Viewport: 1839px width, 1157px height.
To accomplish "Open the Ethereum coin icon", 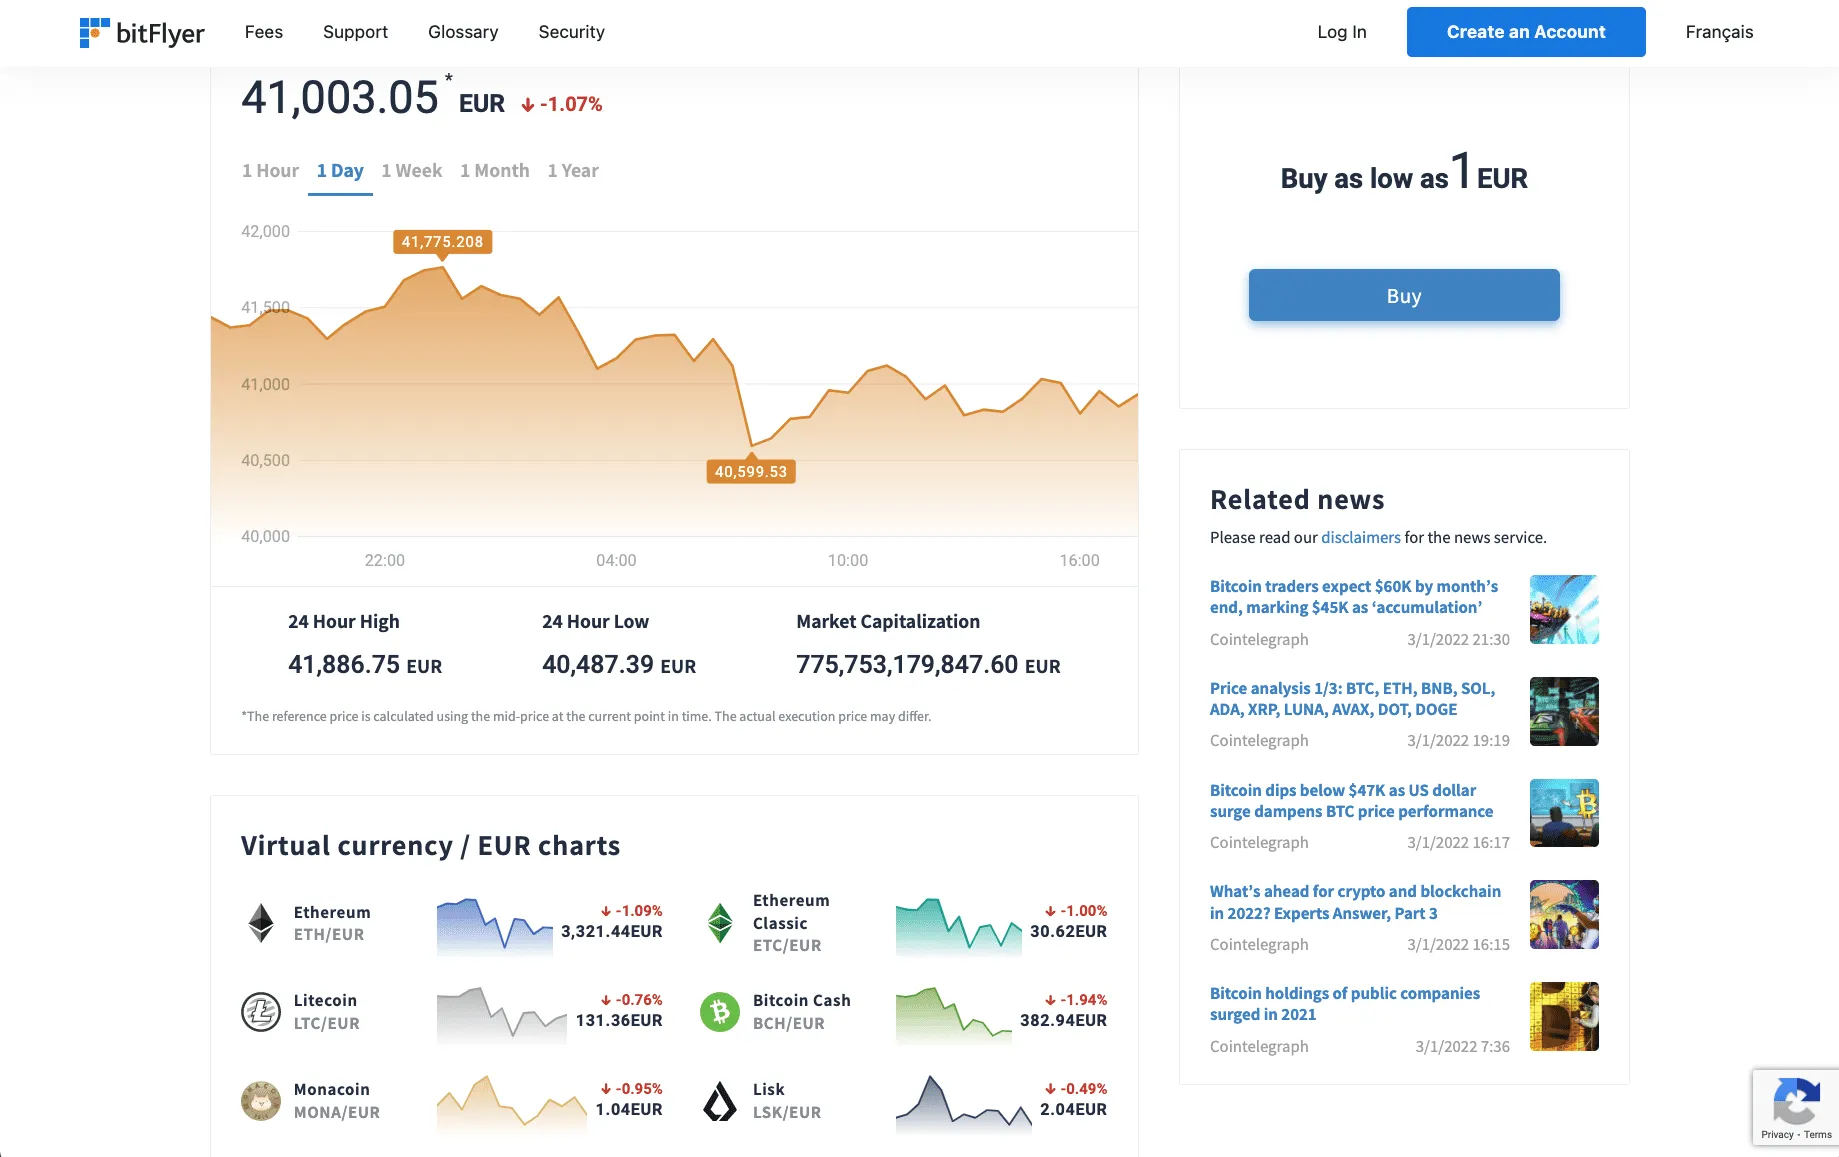I will click(x=261, y=923).
